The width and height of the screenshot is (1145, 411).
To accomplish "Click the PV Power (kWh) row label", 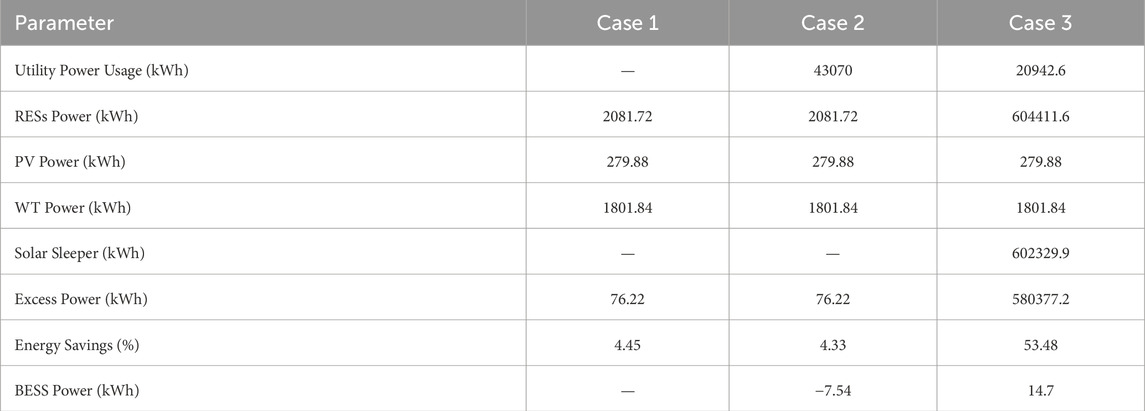I will 70,162.
